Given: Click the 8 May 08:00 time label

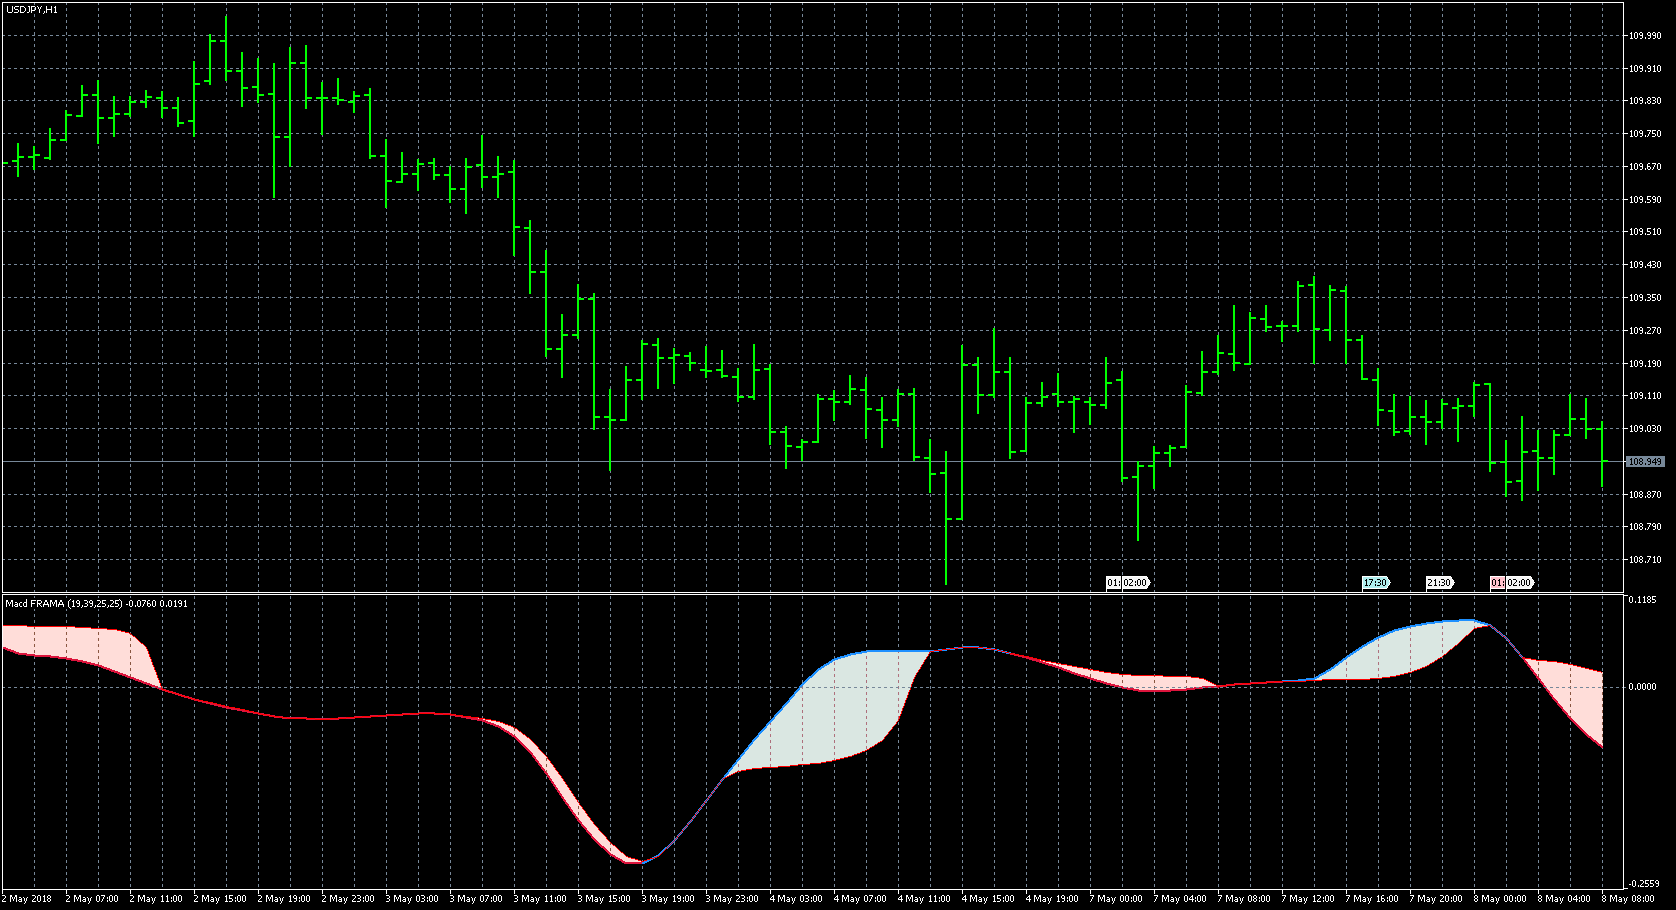Looking at the screenshot, I should coord(1626,899).
